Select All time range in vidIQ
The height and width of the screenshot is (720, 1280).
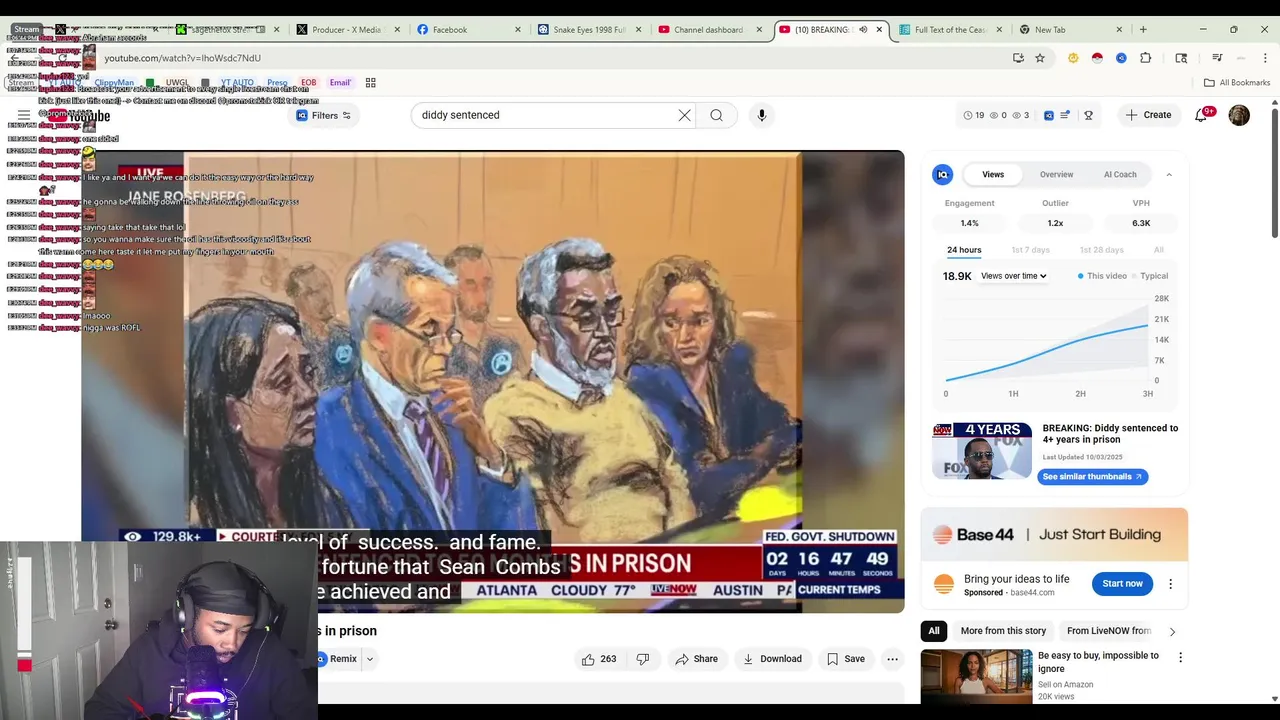[1158, 250]
